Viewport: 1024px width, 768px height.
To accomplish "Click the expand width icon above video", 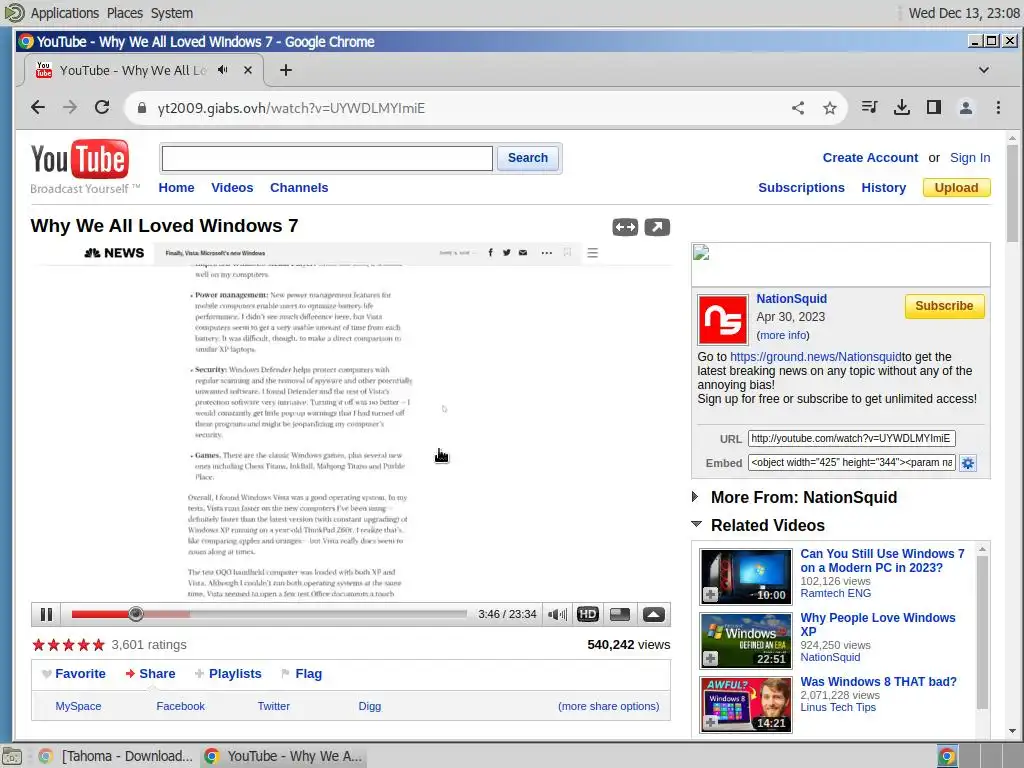I will (625, 227).
